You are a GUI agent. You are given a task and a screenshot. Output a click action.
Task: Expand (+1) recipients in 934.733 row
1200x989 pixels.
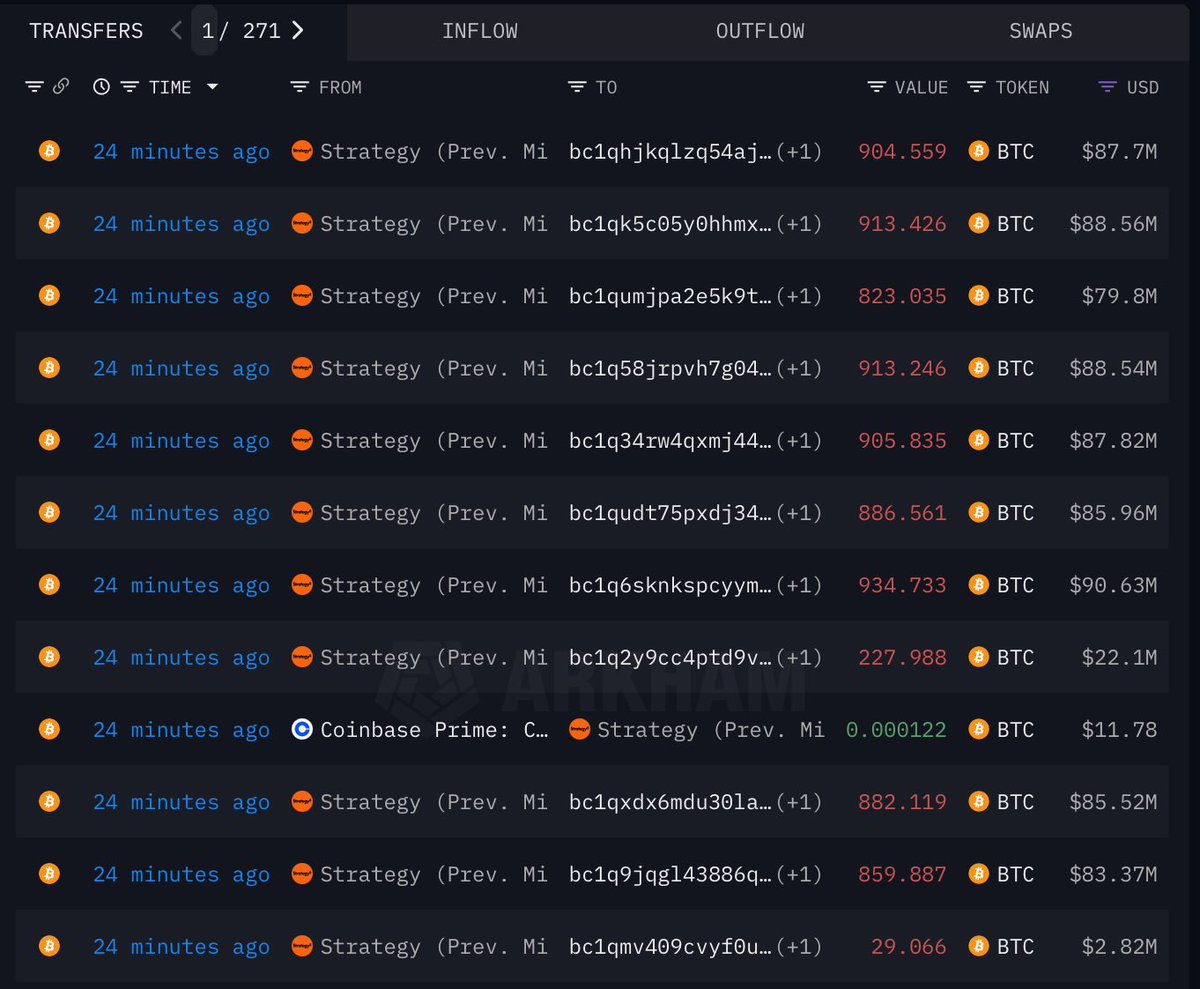click(x=799, y=585)
